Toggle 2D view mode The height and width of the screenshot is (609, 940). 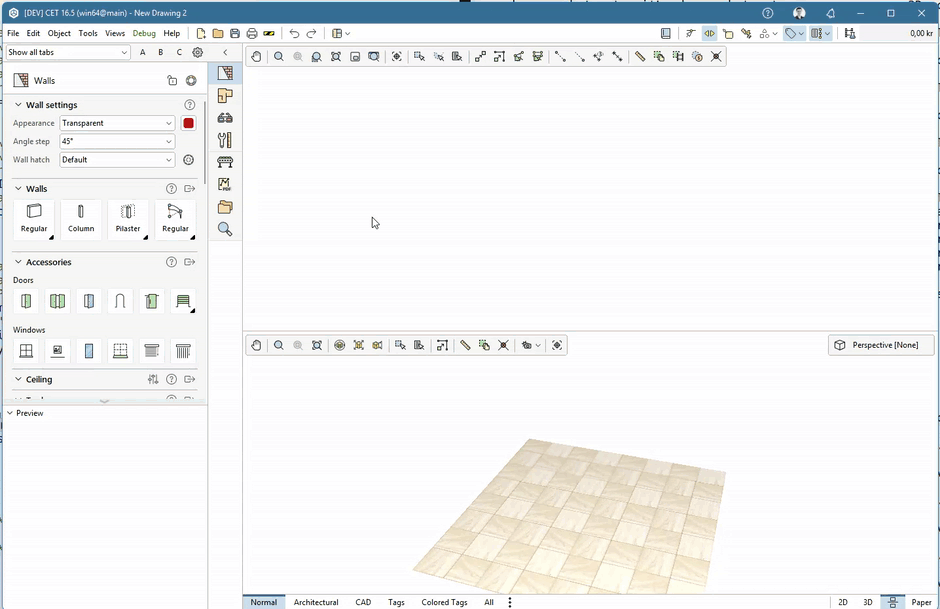click(x=843, y=602)
